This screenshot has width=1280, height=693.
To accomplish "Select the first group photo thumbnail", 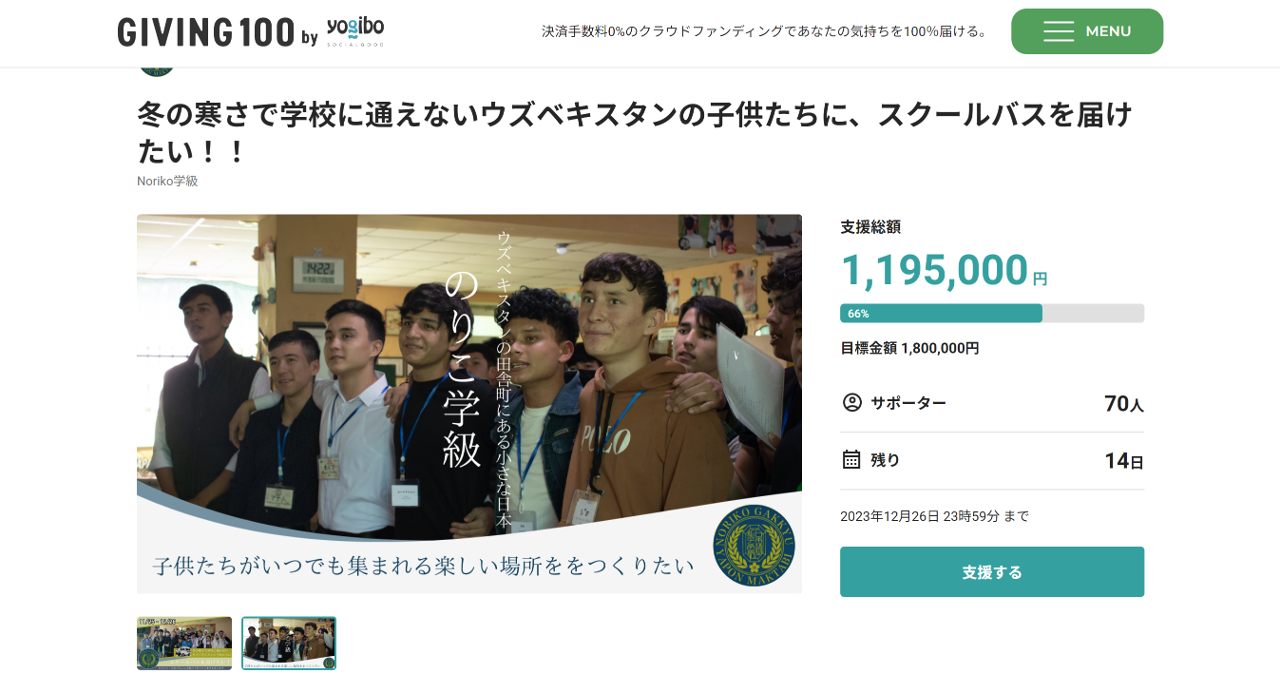I will [184, 643].
